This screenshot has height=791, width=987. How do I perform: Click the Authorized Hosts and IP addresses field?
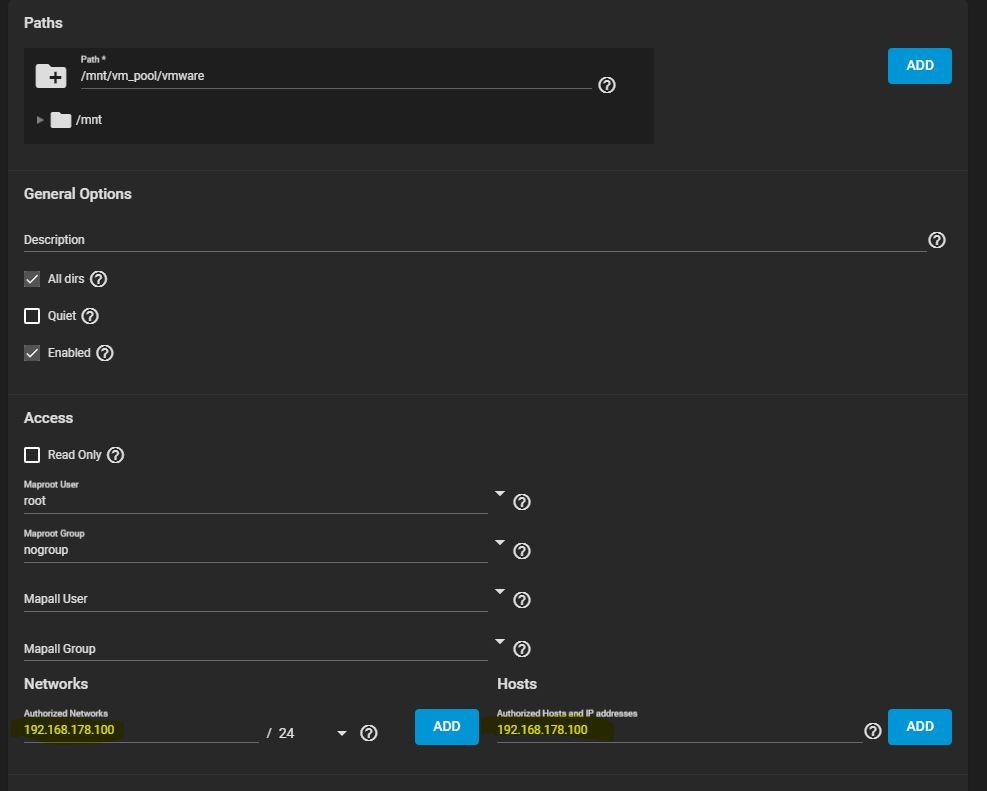coord(678,730)
